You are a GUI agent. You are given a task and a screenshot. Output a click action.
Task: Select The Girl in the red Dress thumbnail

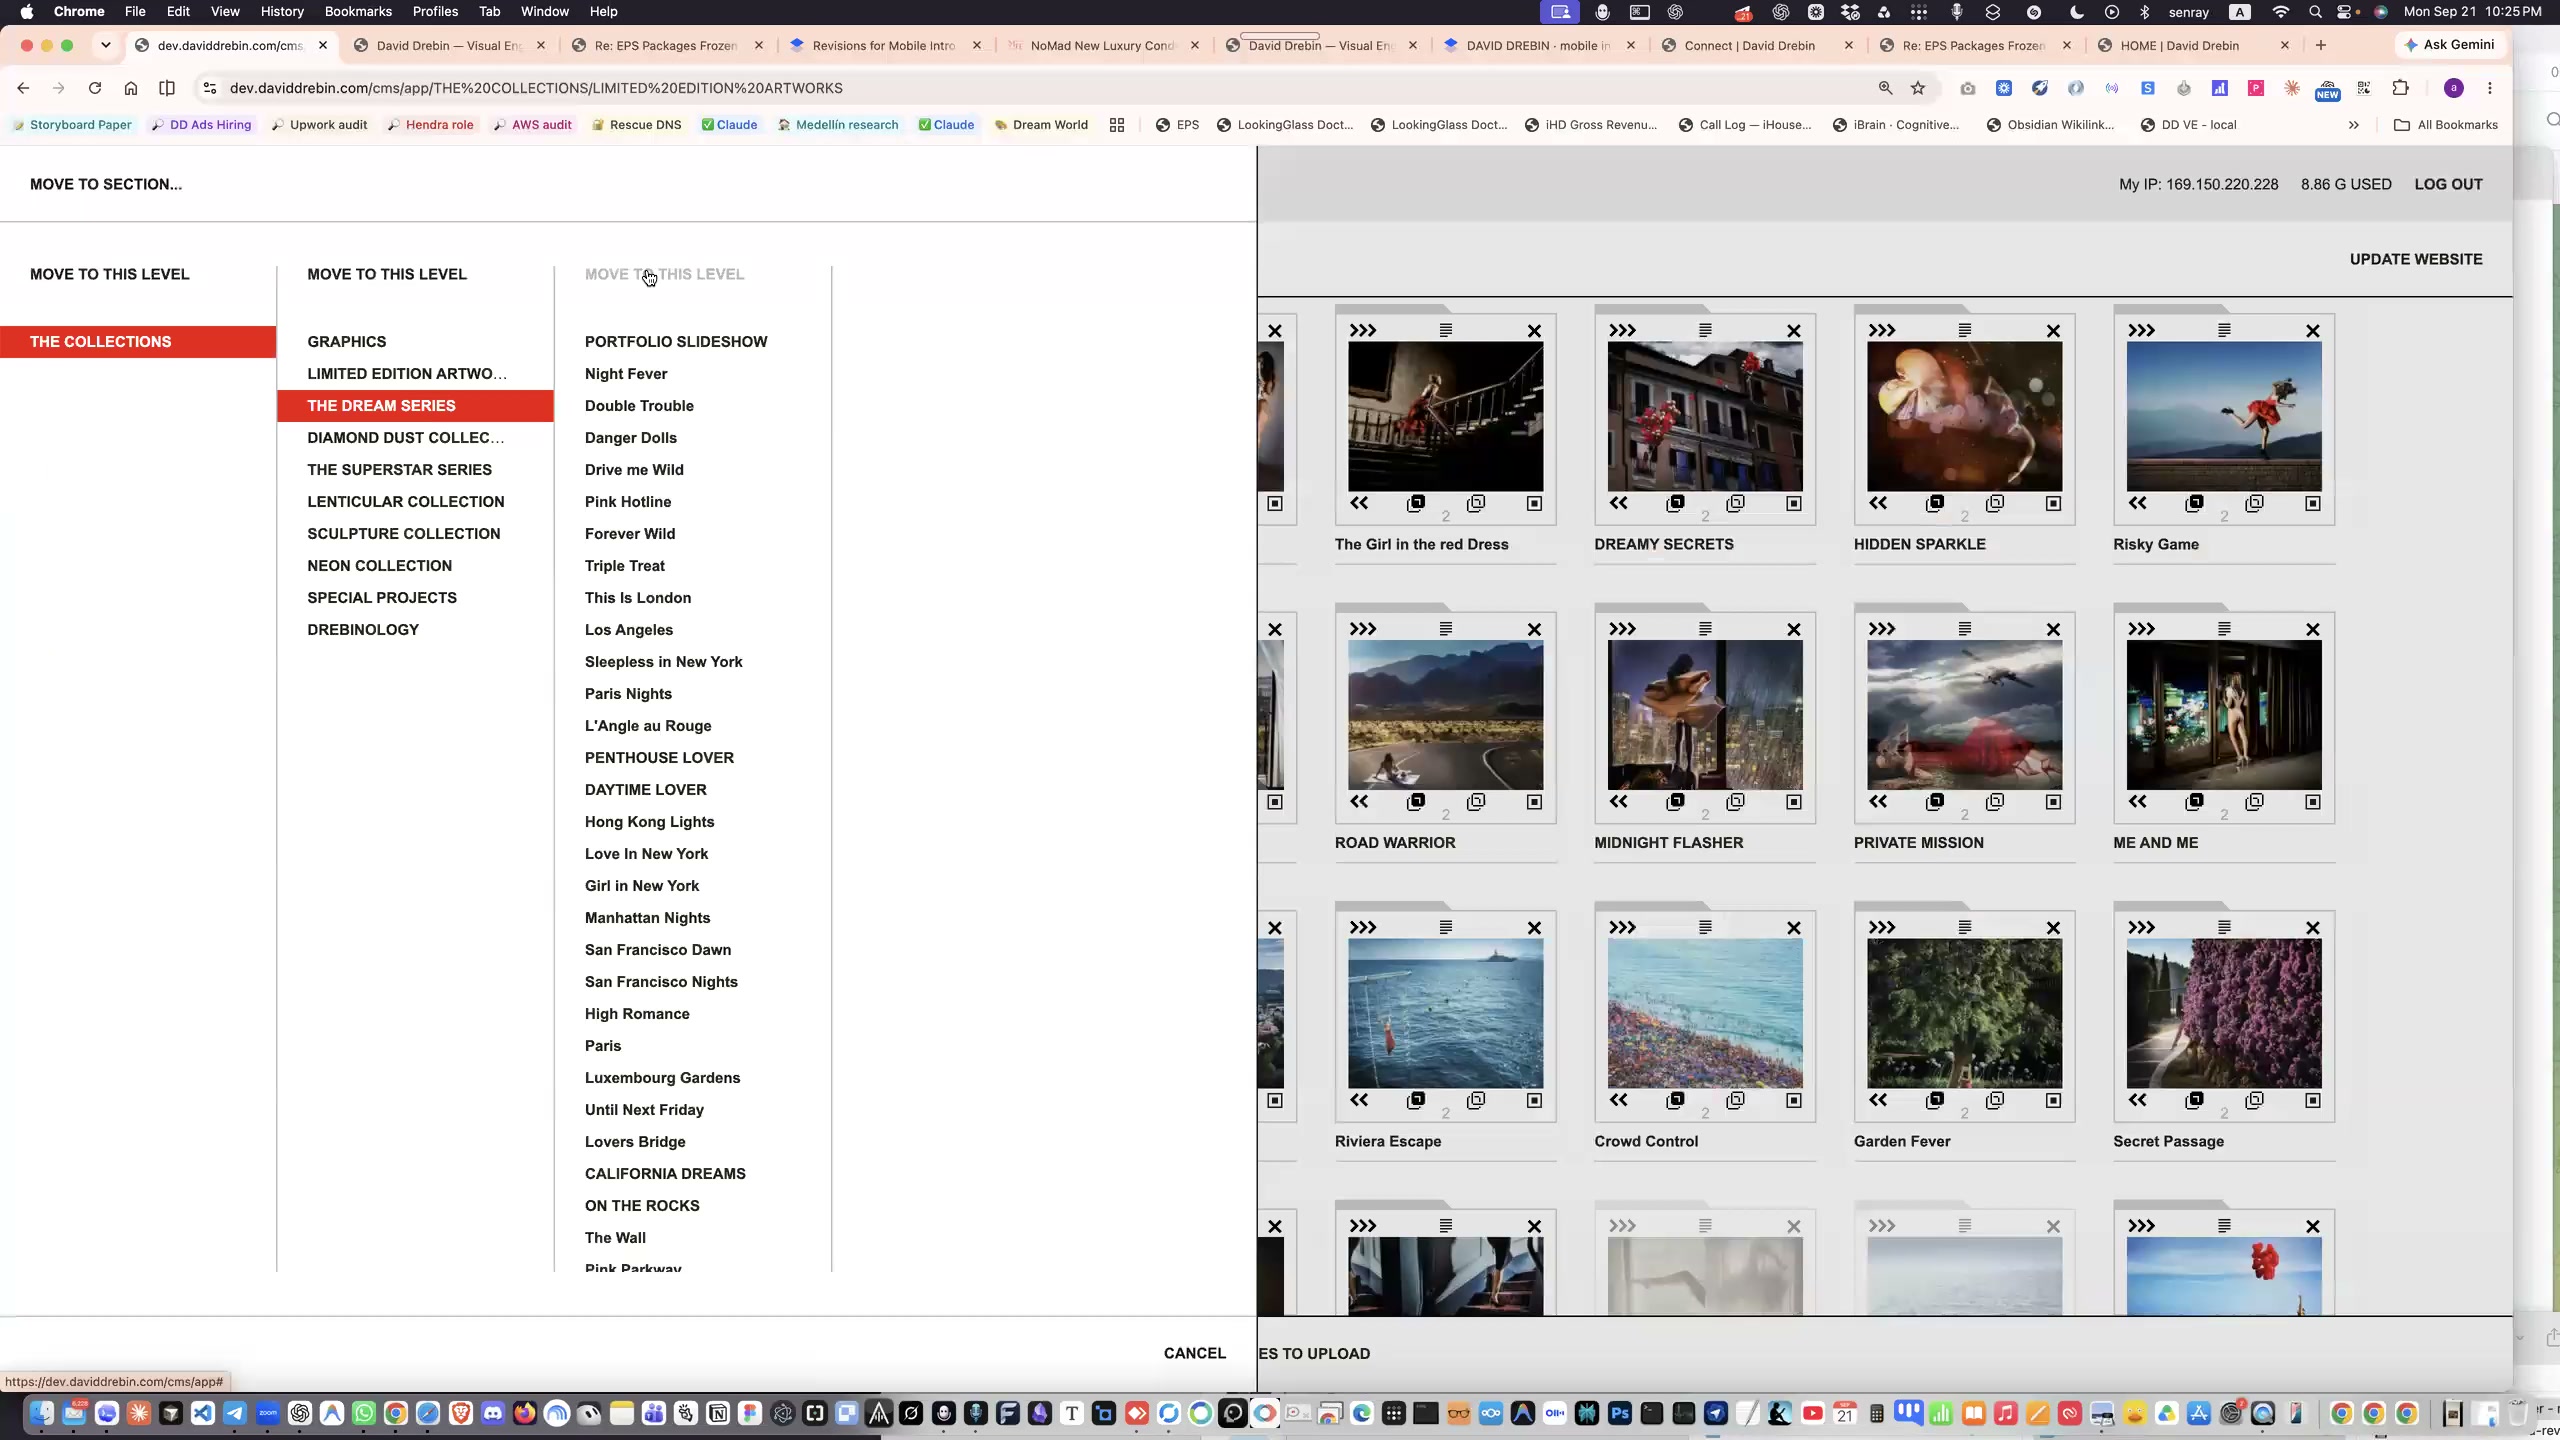coord(1445,416)
